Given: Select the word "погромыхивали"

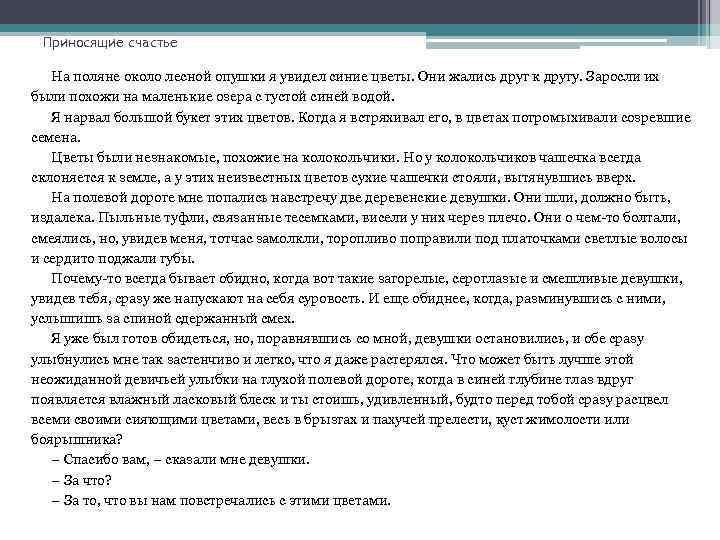Looking at the screenshot, I should 564,117.
